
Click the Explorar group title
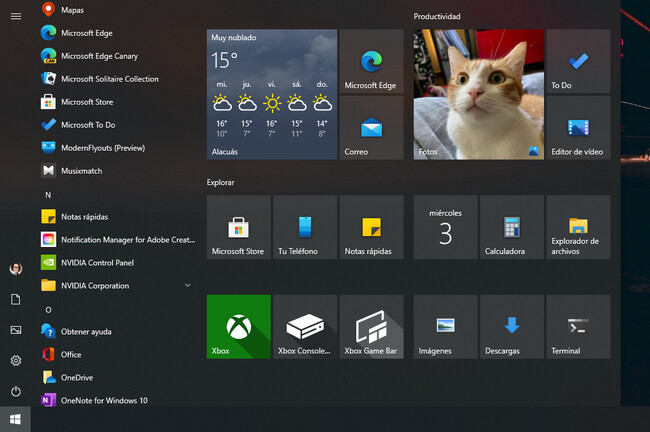click(220, 182)
